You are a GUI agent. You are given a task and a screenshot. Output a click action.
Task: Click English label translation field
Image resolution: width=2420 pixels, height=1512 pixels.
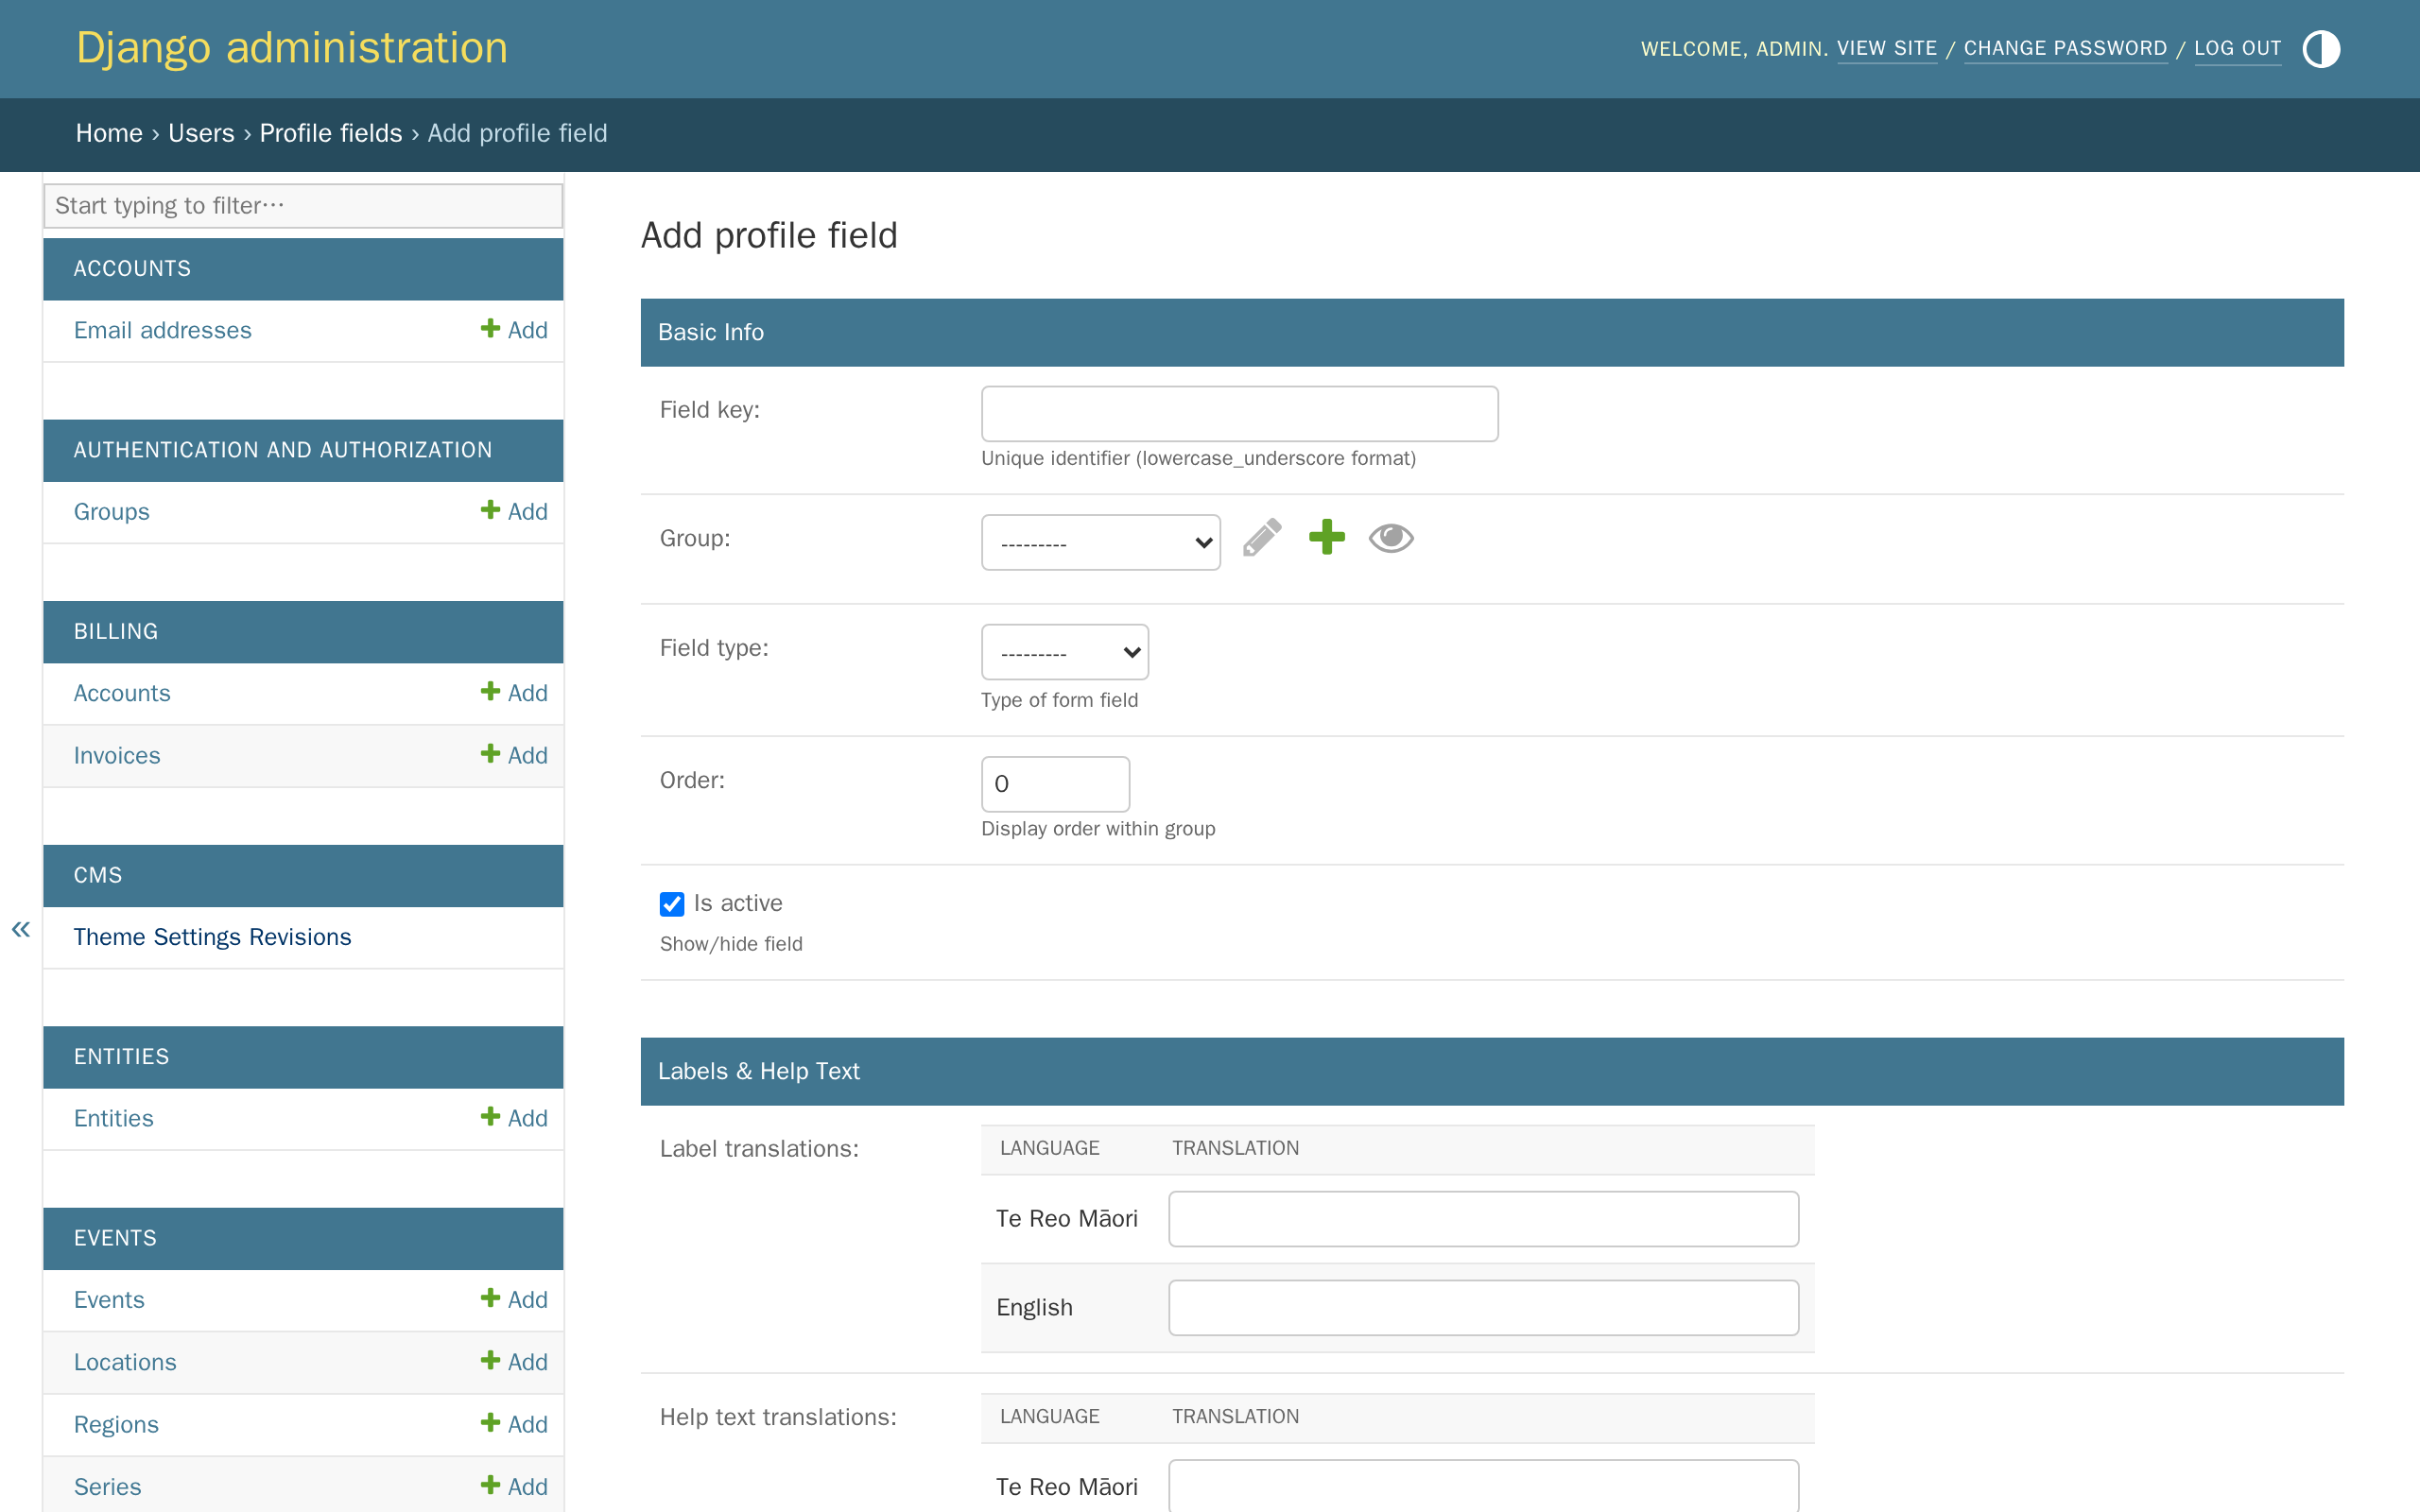1483,1307
